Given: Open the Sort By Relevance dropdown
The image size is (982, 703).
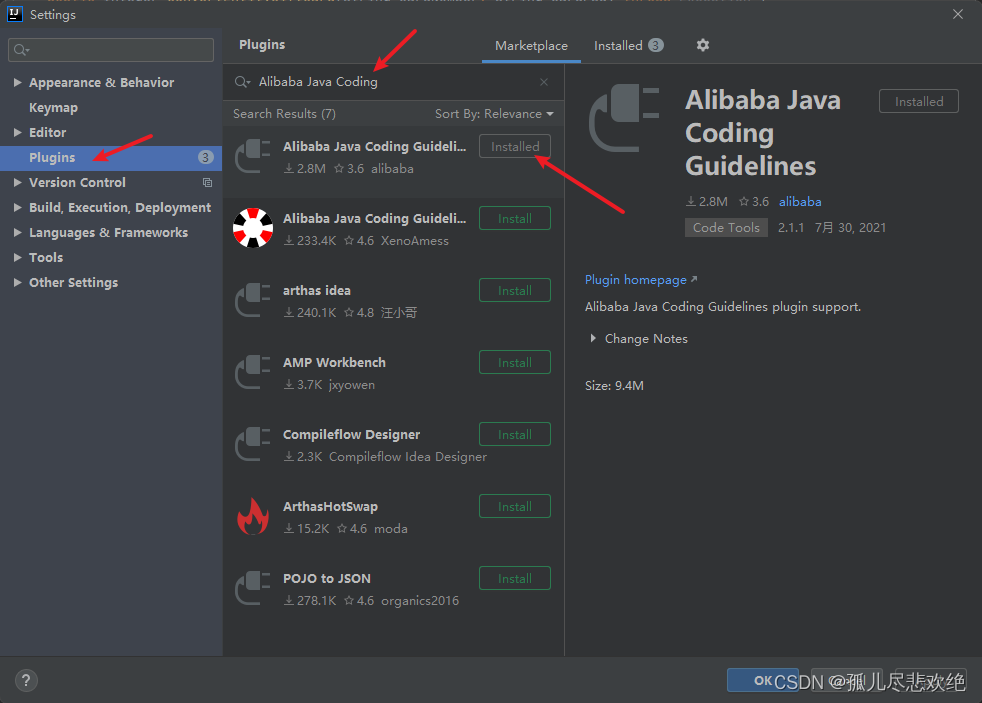Looking at the screenshot, I should point(494,114).
